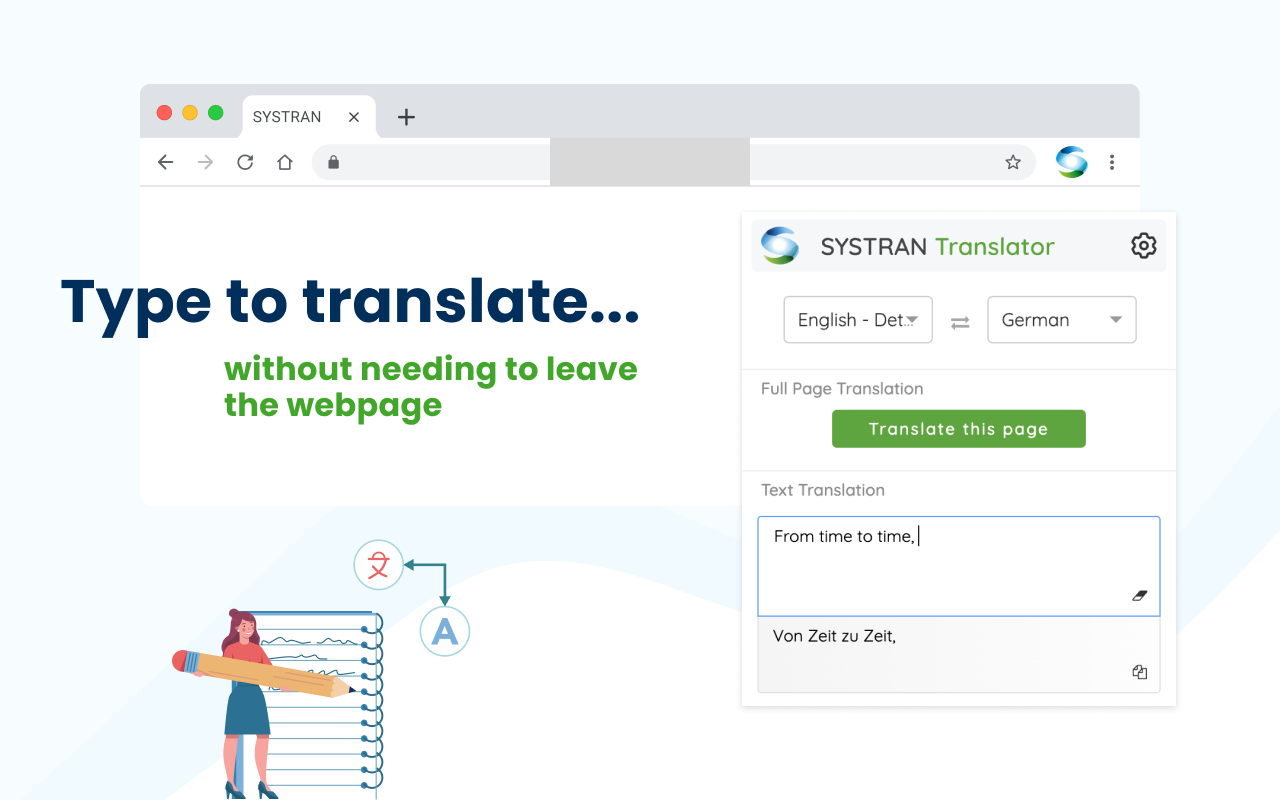The height and width of the screenshot is (800, 1280).
Task: Click the "Text Translation" section label
Action: click(823, 490)
